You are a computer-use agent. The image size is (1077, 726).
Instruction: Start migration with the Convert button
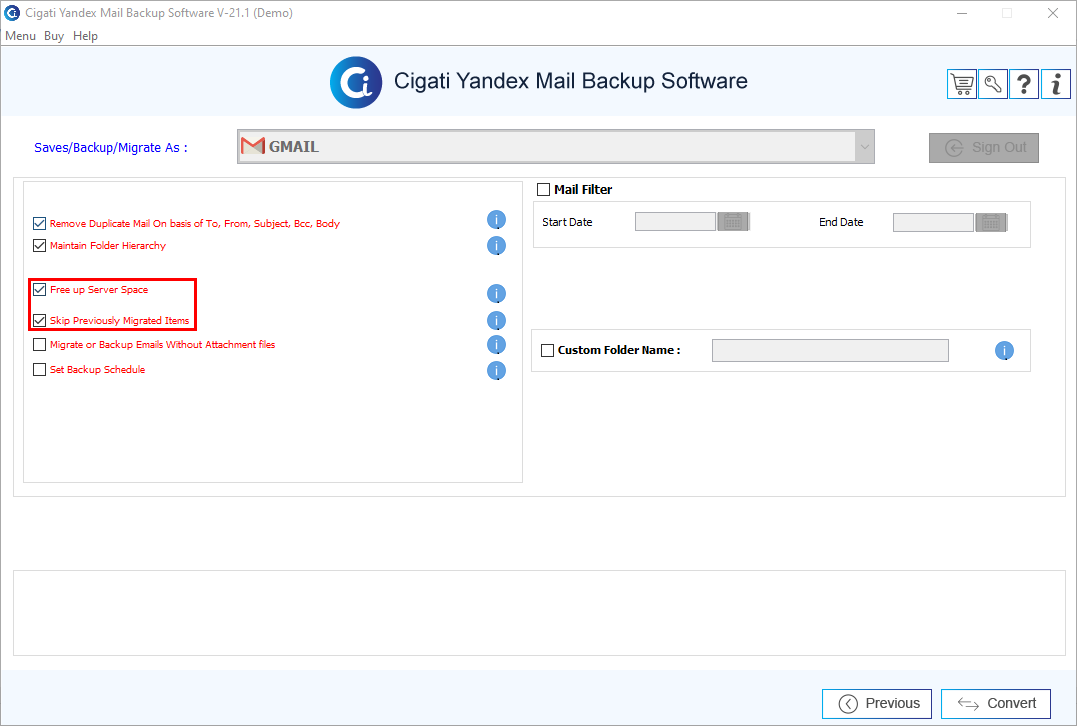pos(996,703)
